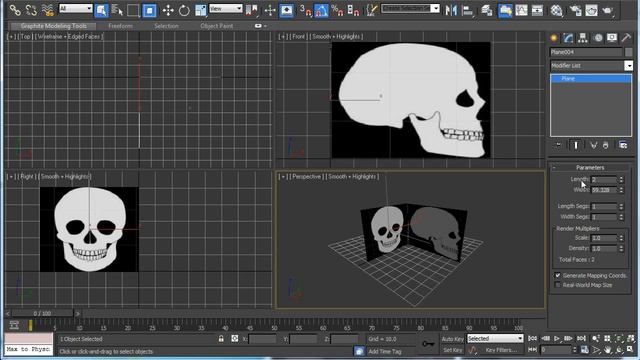Open reference coordinate system 'View' dropdown

click(x=226, y=8)
